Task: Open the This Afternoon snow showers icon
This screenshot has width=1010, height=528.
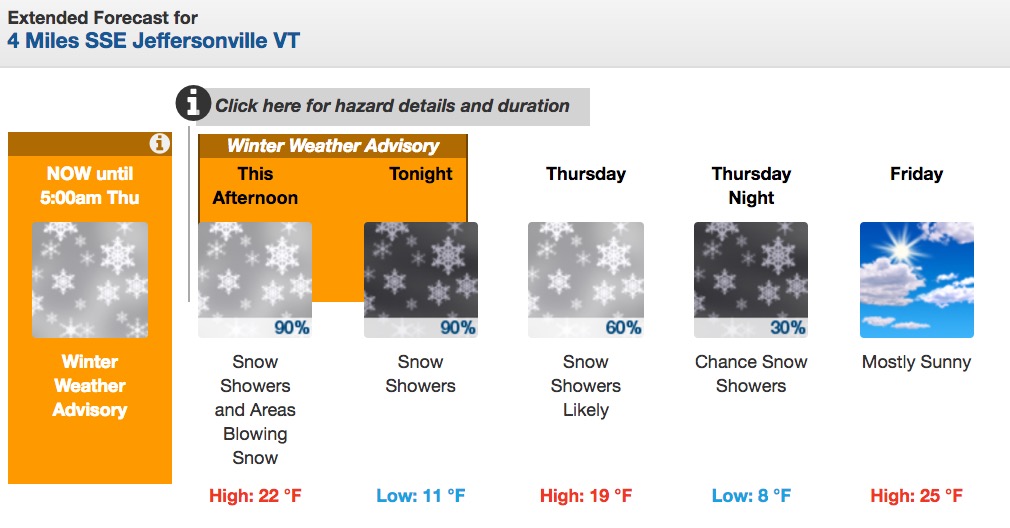Action: pos(255,280)
